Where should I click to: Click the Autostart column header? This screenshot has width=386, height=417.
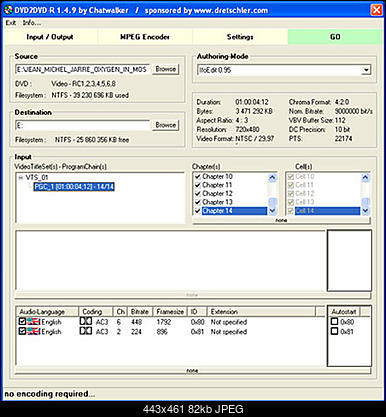pos(344,312)
